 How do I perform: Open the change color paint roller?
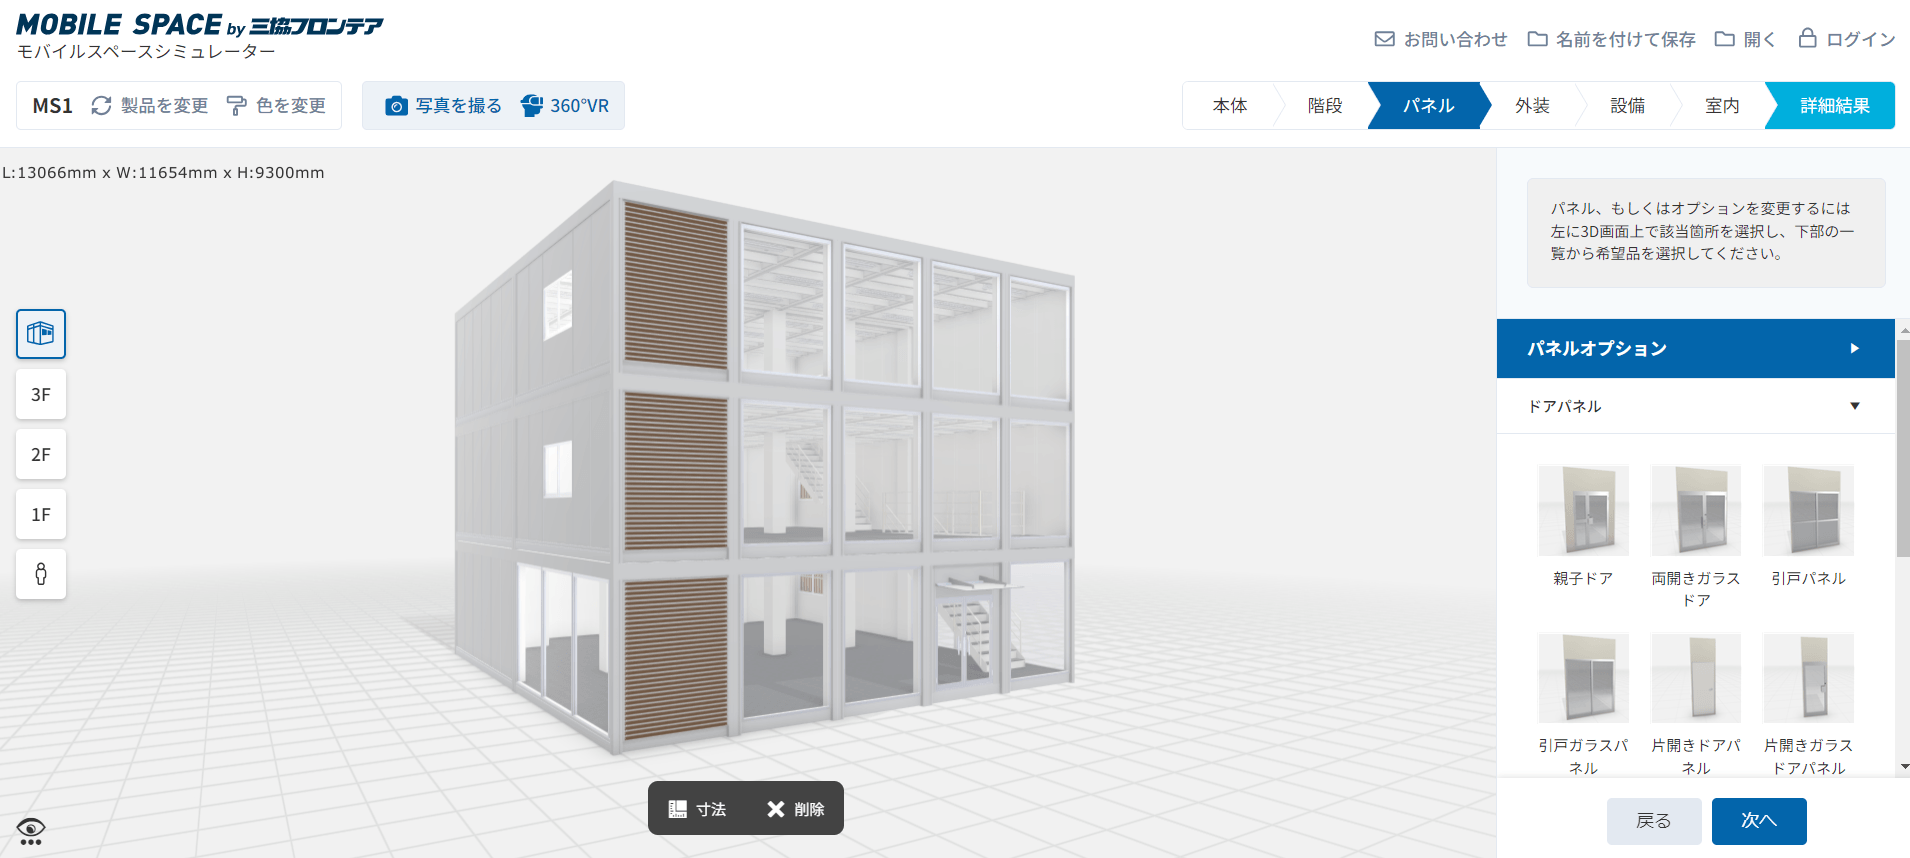(x=237, y=106)
